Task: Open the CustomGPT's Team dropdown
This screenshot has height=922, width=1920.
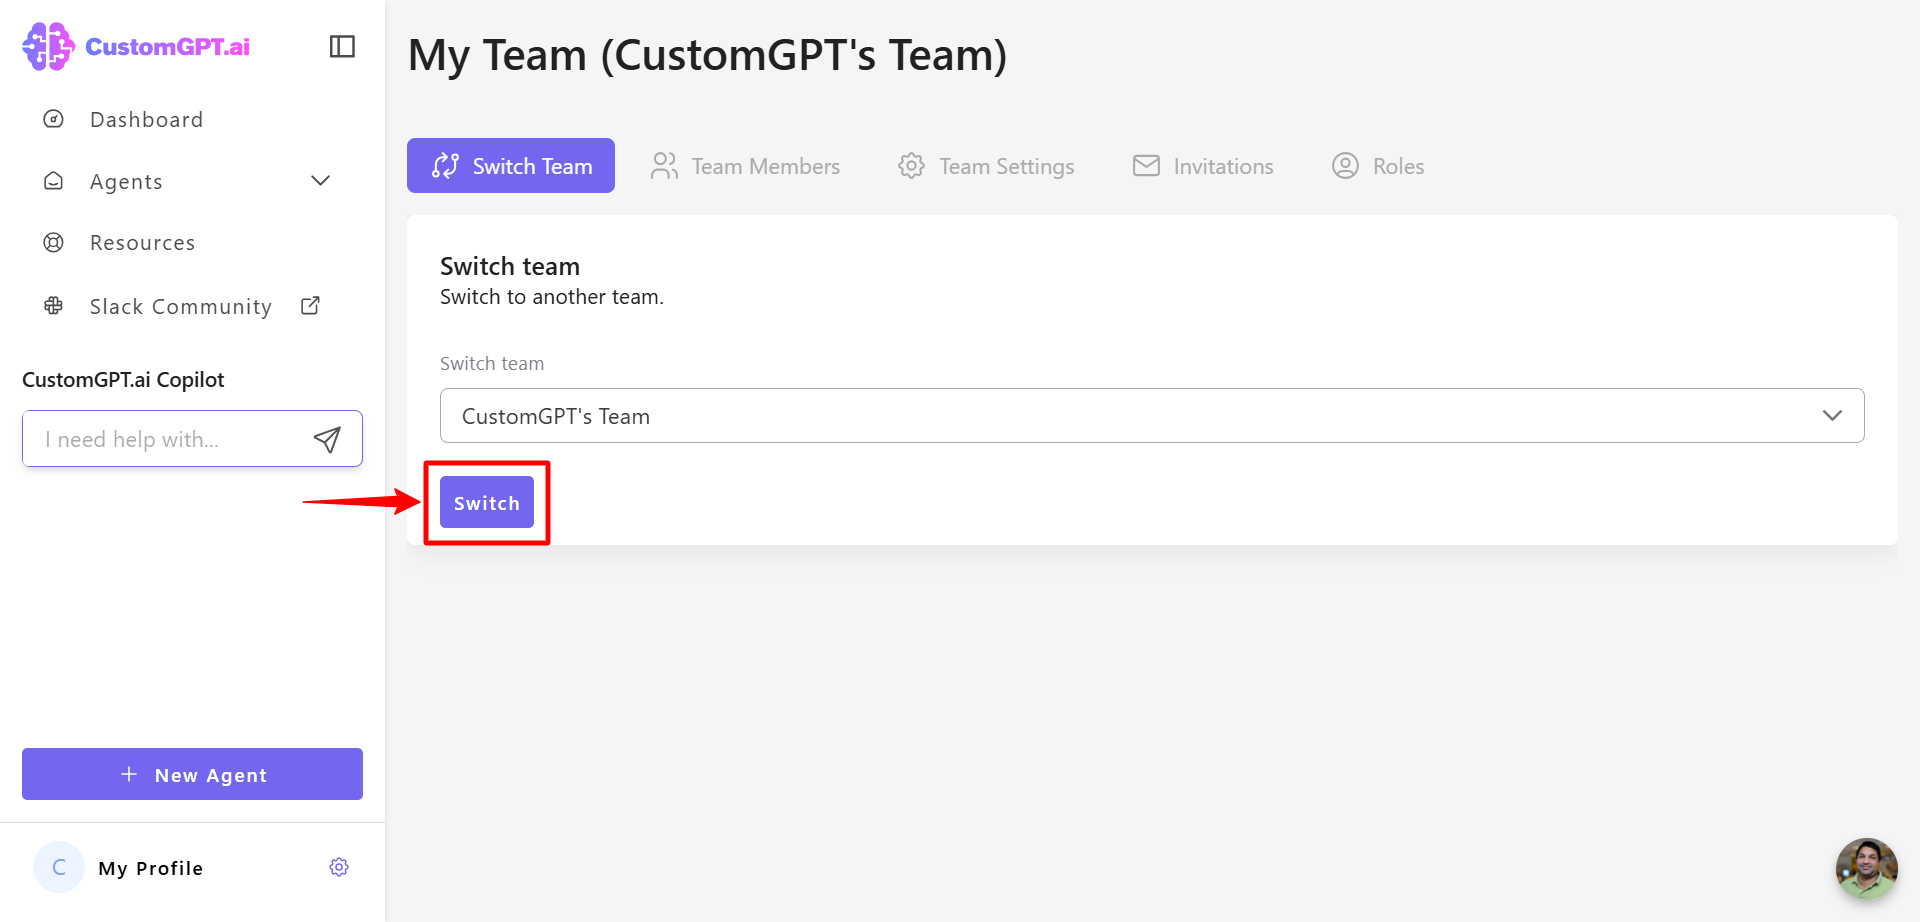Action: 1152,416
